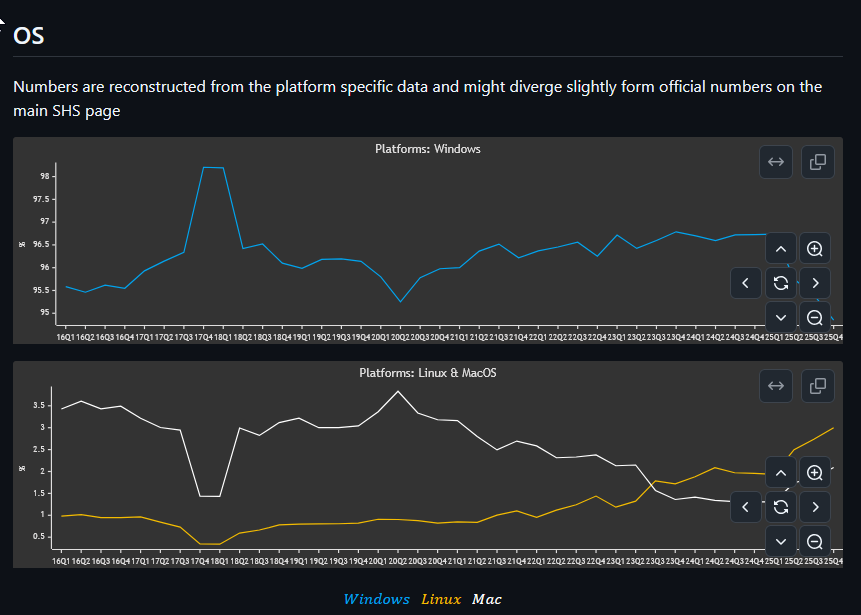
Task: Expand the Linux & MacOS chart width
Action: tap(774, 385)
